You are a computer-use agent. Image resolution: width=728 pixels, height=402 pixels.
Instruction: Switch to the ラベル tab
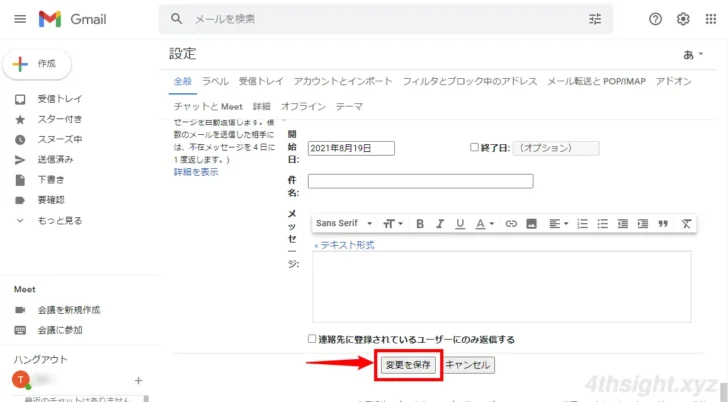215,81
